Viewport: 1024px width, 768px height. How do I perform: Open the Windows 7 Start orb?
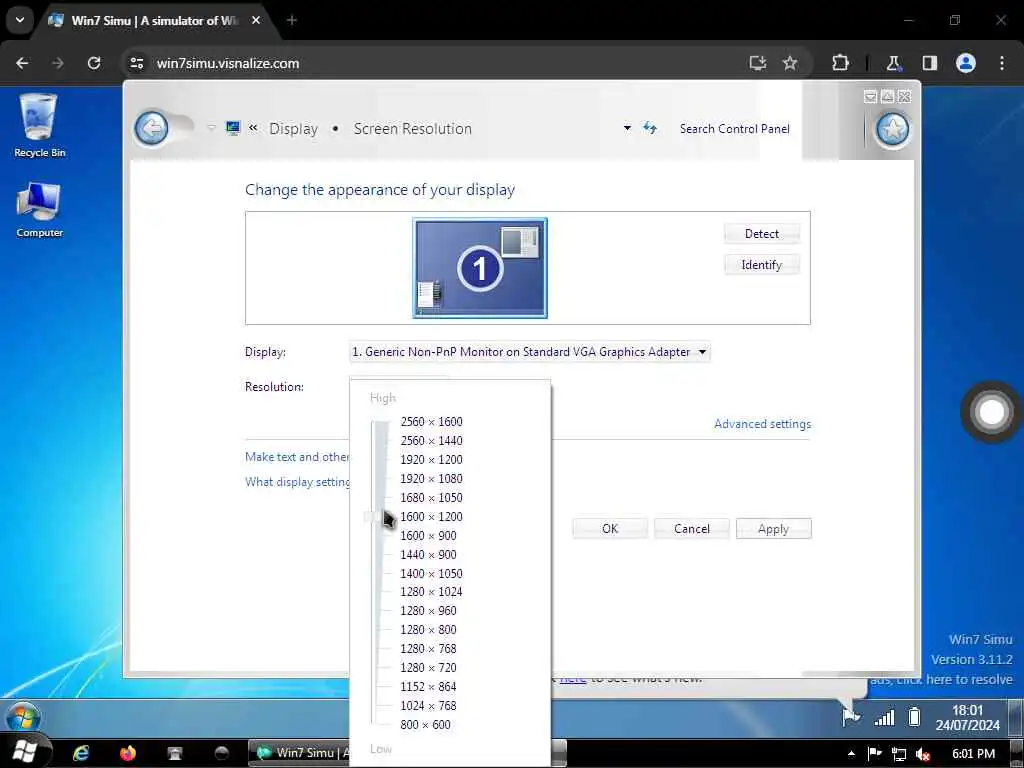pyautogui.click(x=23, y=717)
